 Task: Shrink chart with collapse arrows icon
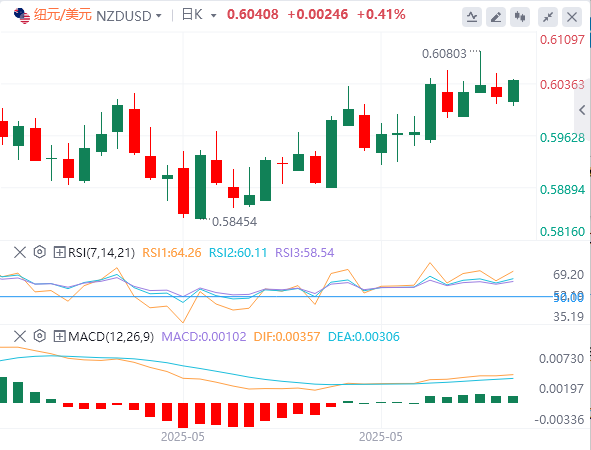(548, 17)
